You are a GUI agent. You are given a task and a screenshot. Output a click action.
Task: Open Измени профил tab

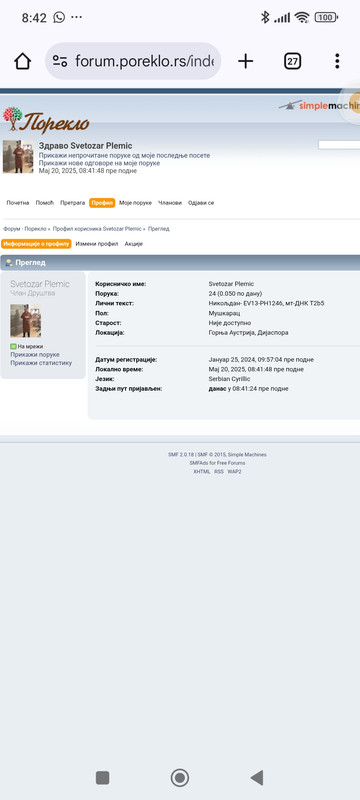pyautogui.click(x=97, y=244)
